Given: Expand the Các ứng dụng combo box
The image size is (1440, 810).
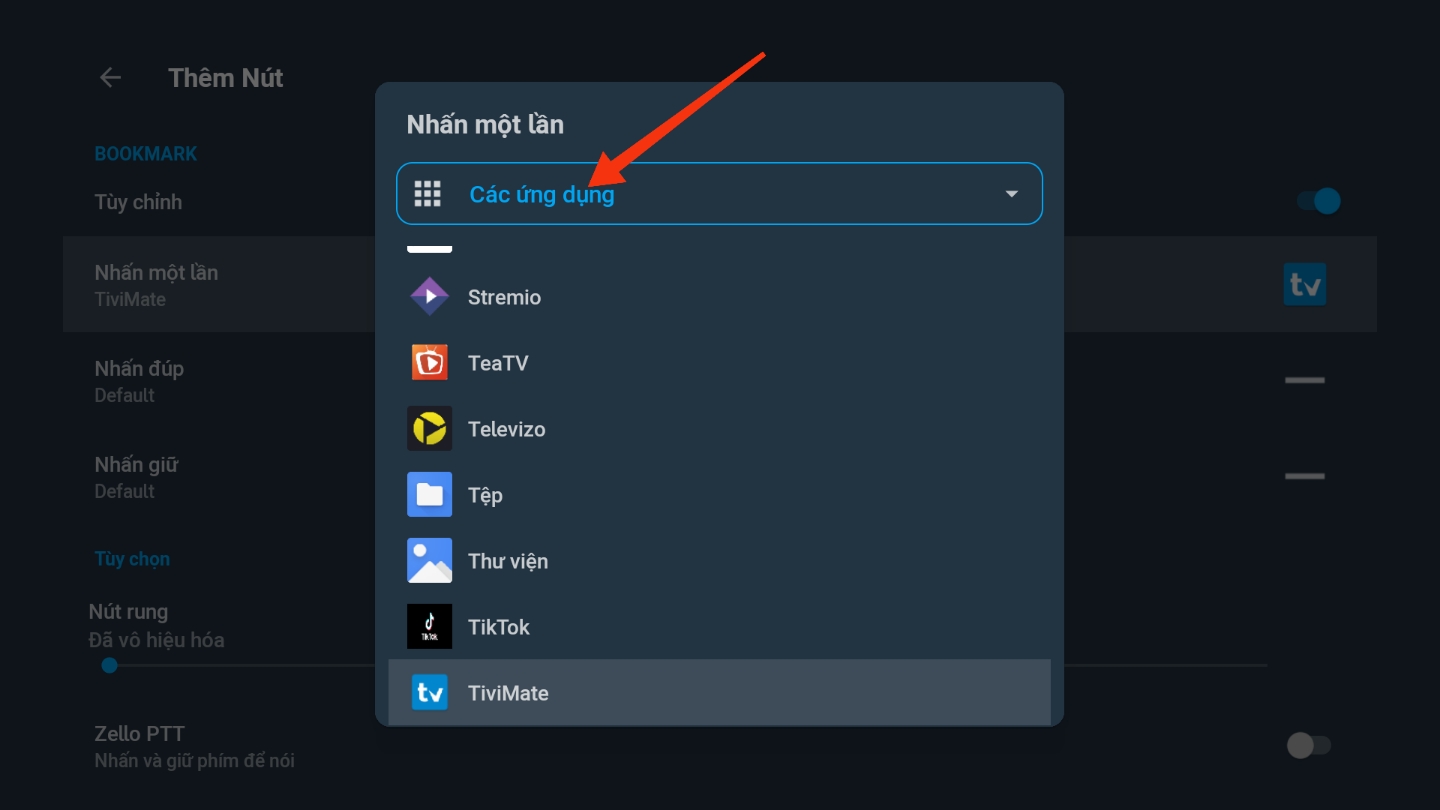Looking at the screenshot, I should [719, 194].
